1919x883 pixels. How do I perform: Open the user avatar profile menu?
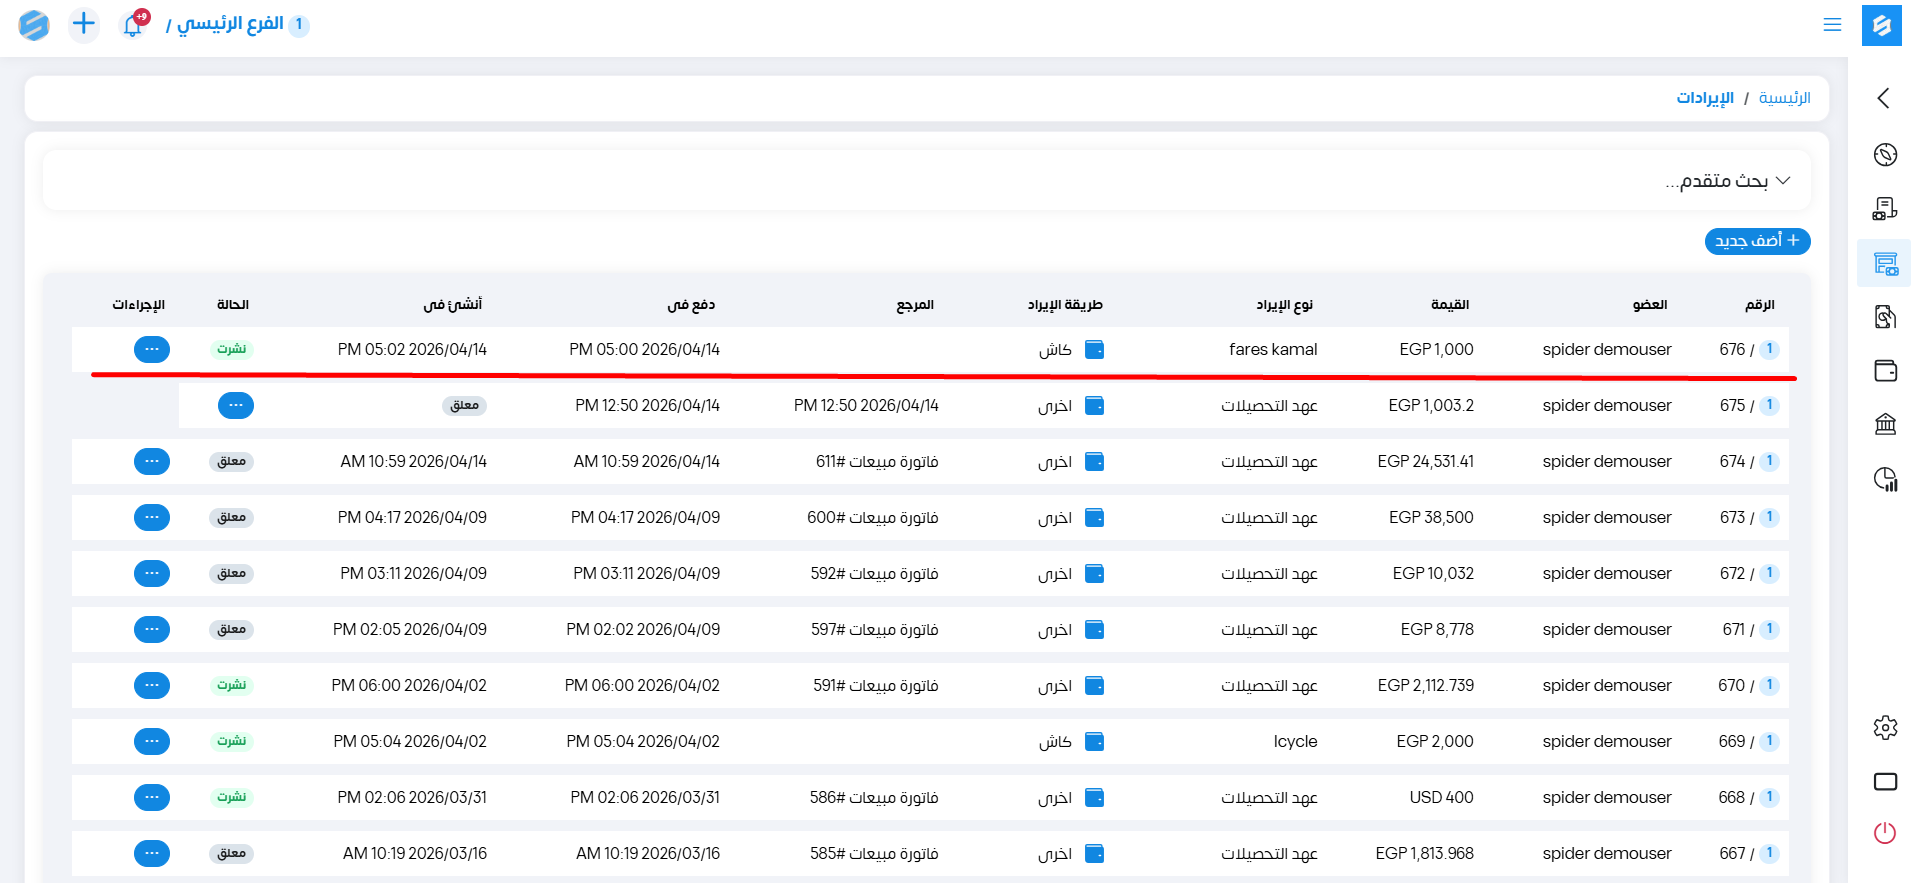pos(34,25)
